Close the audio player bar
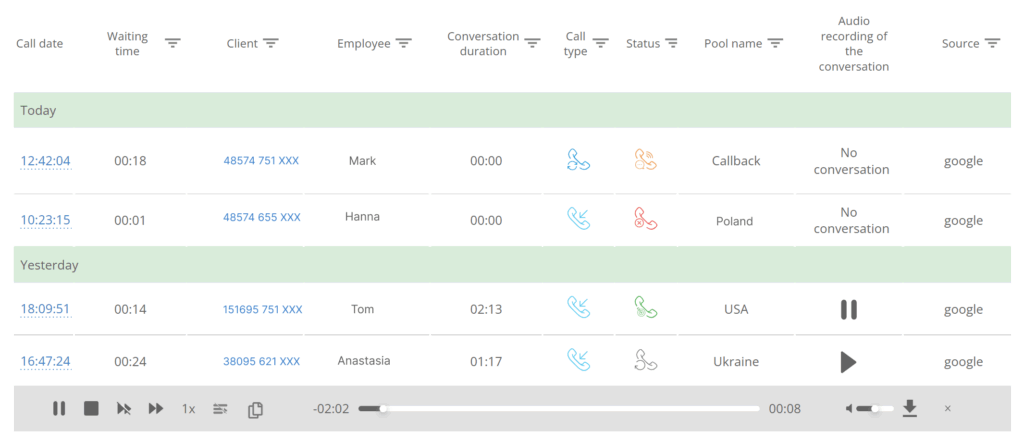 [x=948, y=409]
